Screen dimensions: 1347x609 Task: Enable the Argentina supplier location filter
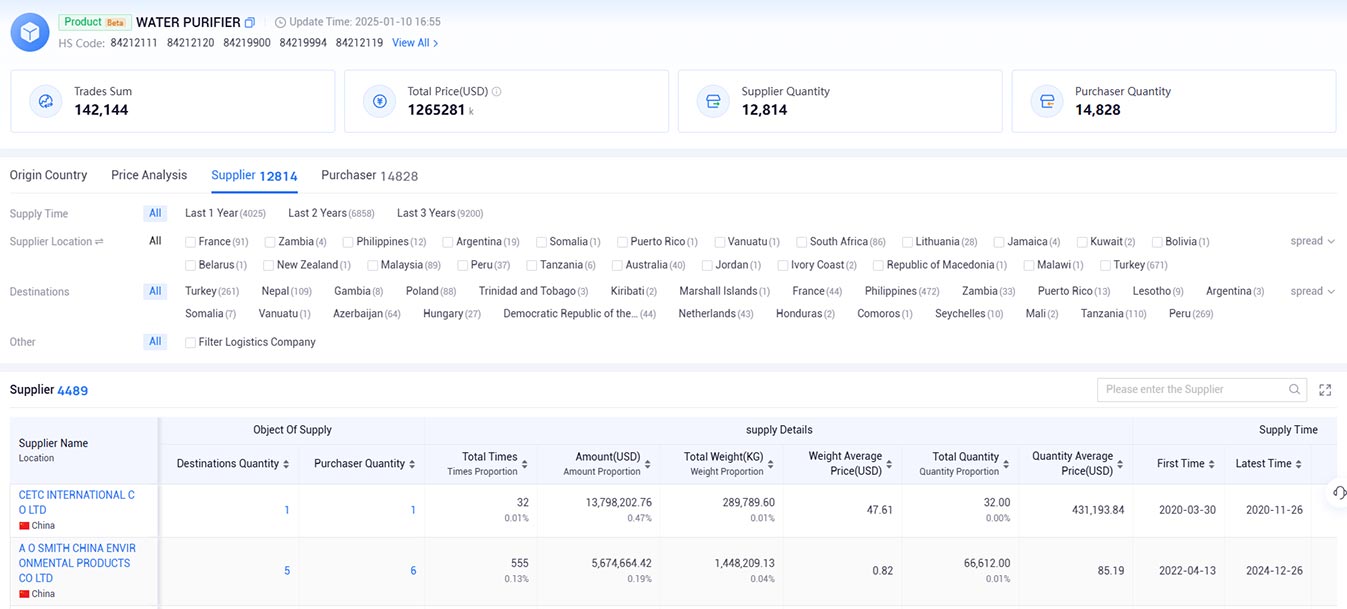(448, 242)
